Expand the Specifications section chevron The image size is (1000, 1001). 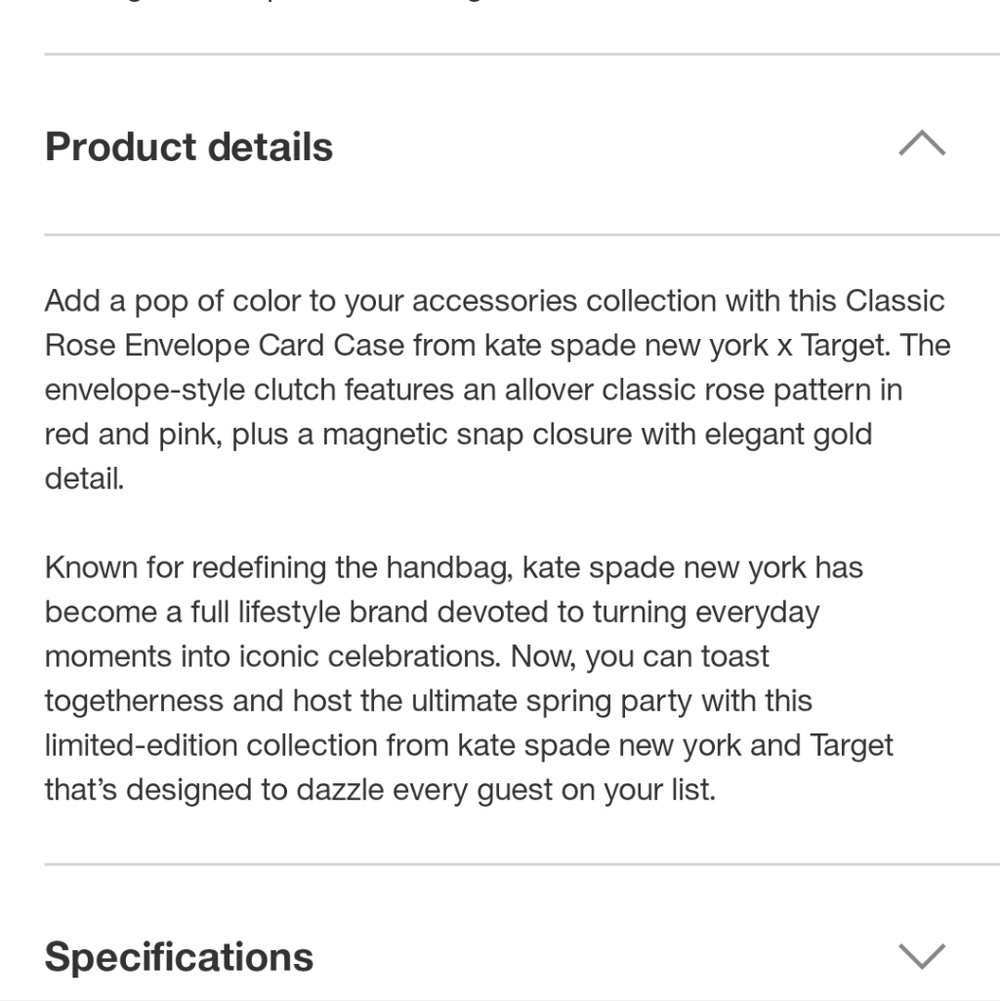coord(921,956)
